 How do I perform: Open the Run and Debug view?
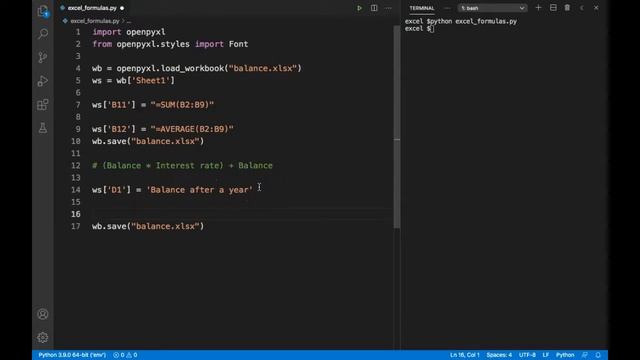[43, 81]
